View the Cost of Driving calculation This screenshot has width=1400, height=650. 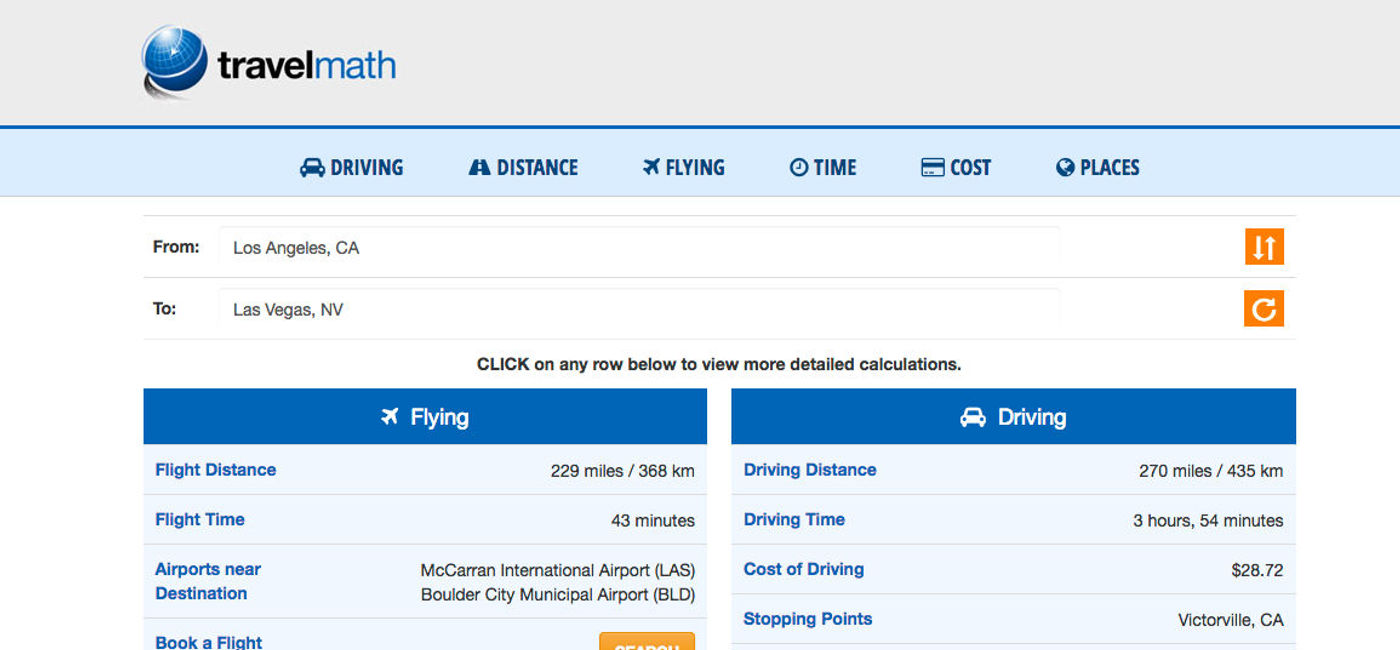tap(1014, 569)
